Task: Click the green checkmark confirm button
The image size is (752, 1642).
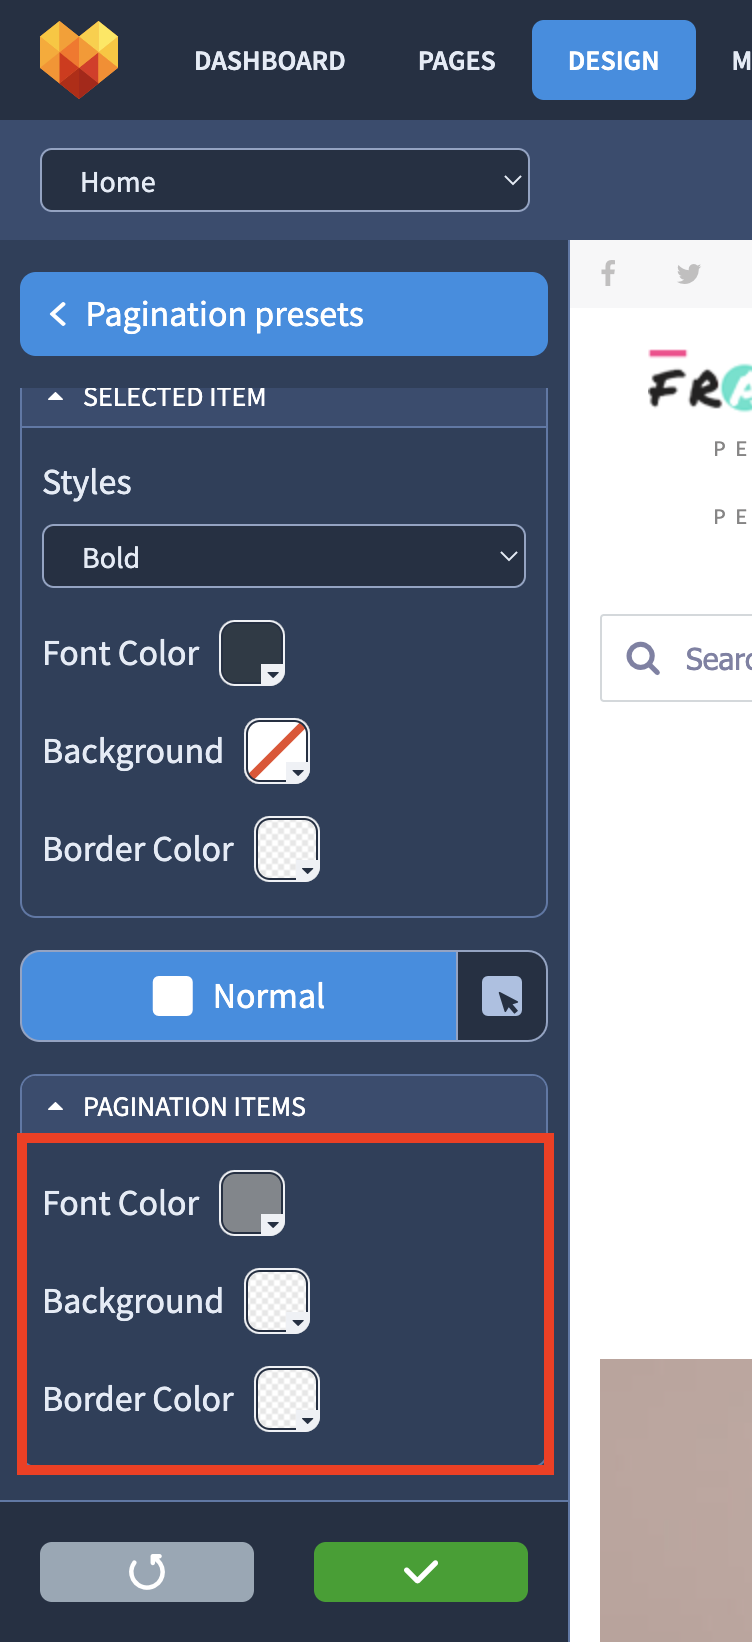Action: 421,1572
